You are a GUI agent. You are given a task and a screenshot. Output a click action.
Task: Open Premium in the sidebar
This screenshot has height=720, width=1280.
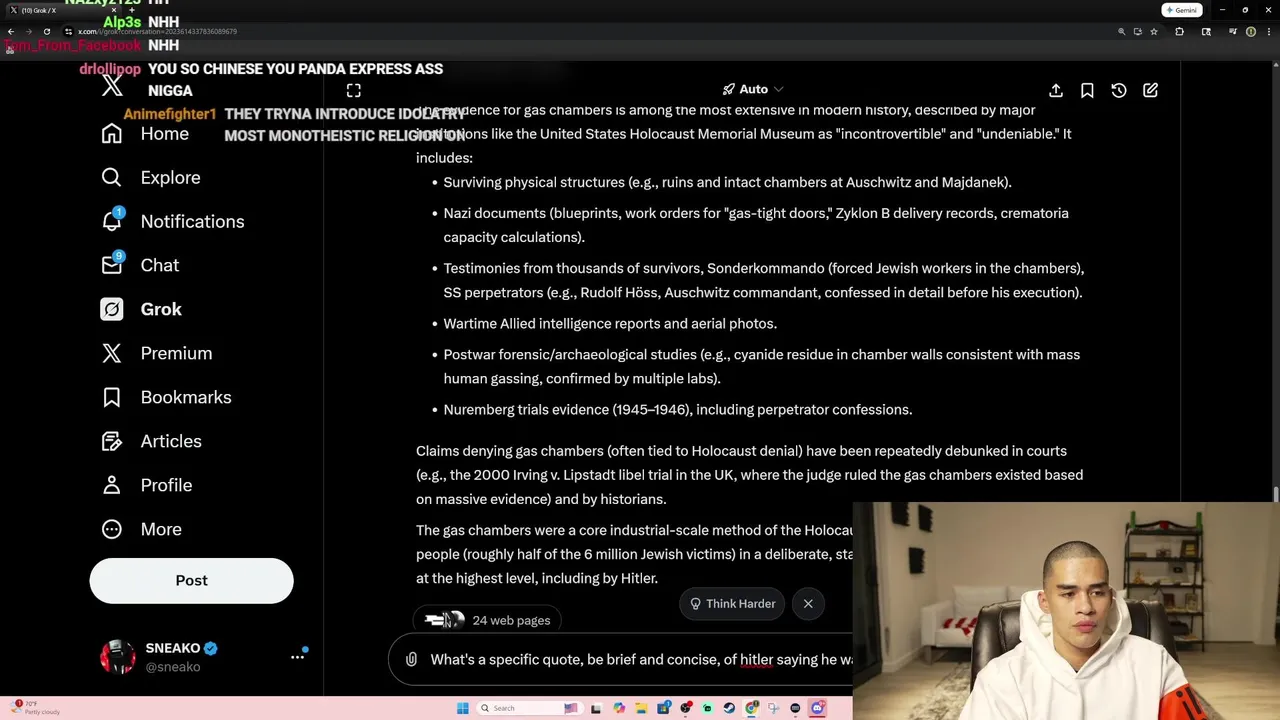tap(156, 353)
